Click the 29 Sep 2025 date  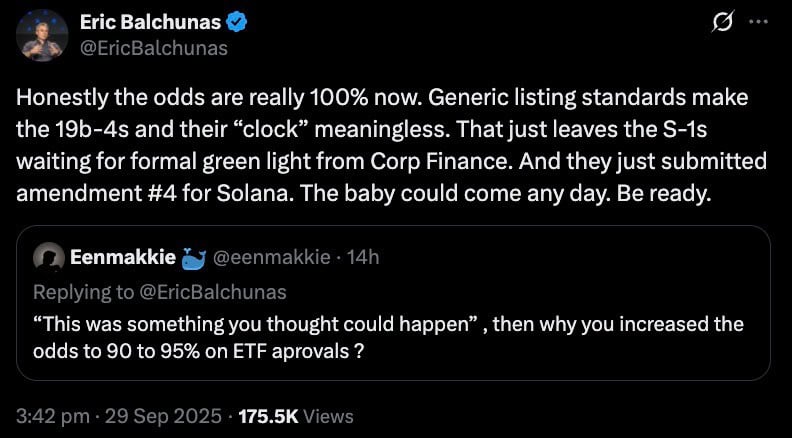coord(165,415)
